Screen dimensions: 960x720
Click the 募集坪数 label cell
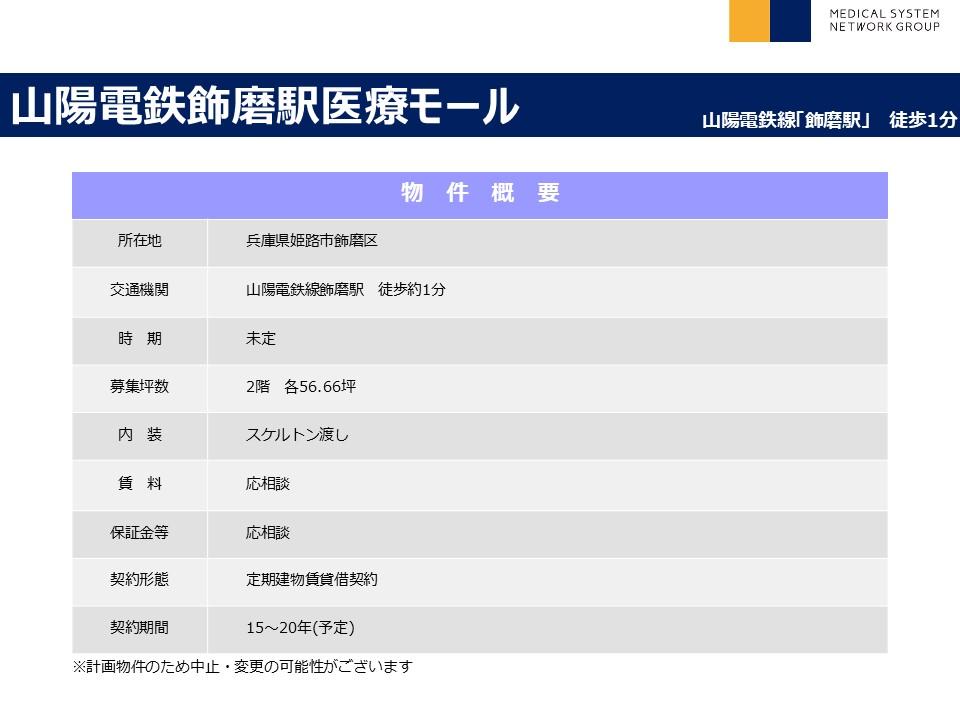[140, 388]
